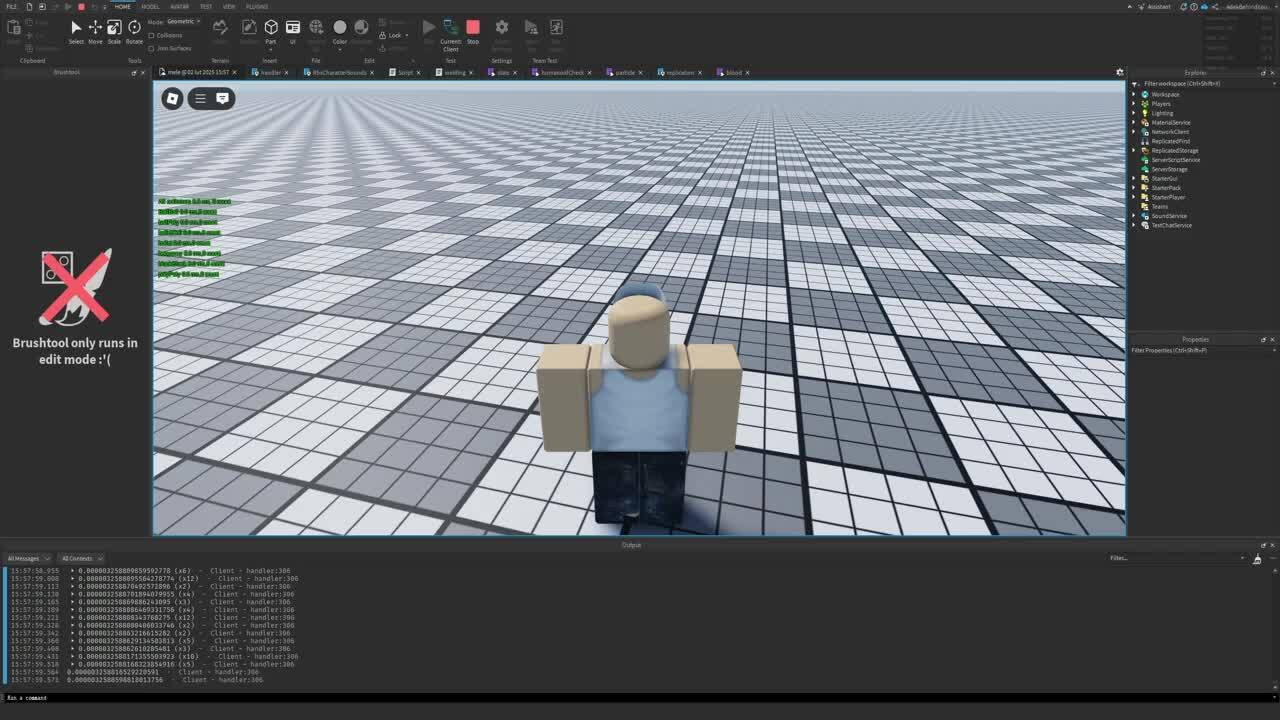1280x720 pixels.
Task: Switch to the PLUGINS ribbon tab
Action: pyautogui.click(x=257, y=6)
